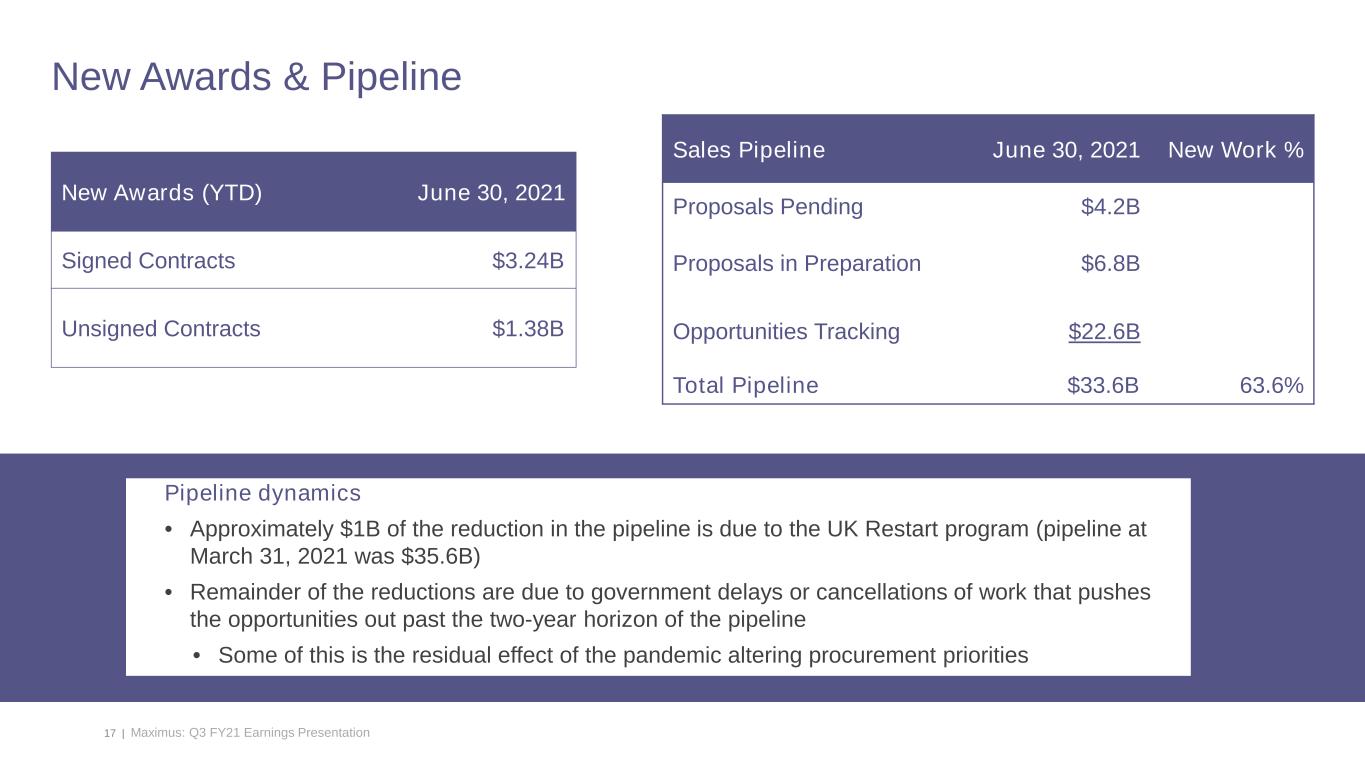1365x768 pixels.
Task: Click the 'Pipeline dynamics' heading
Action: click(262, 493)
